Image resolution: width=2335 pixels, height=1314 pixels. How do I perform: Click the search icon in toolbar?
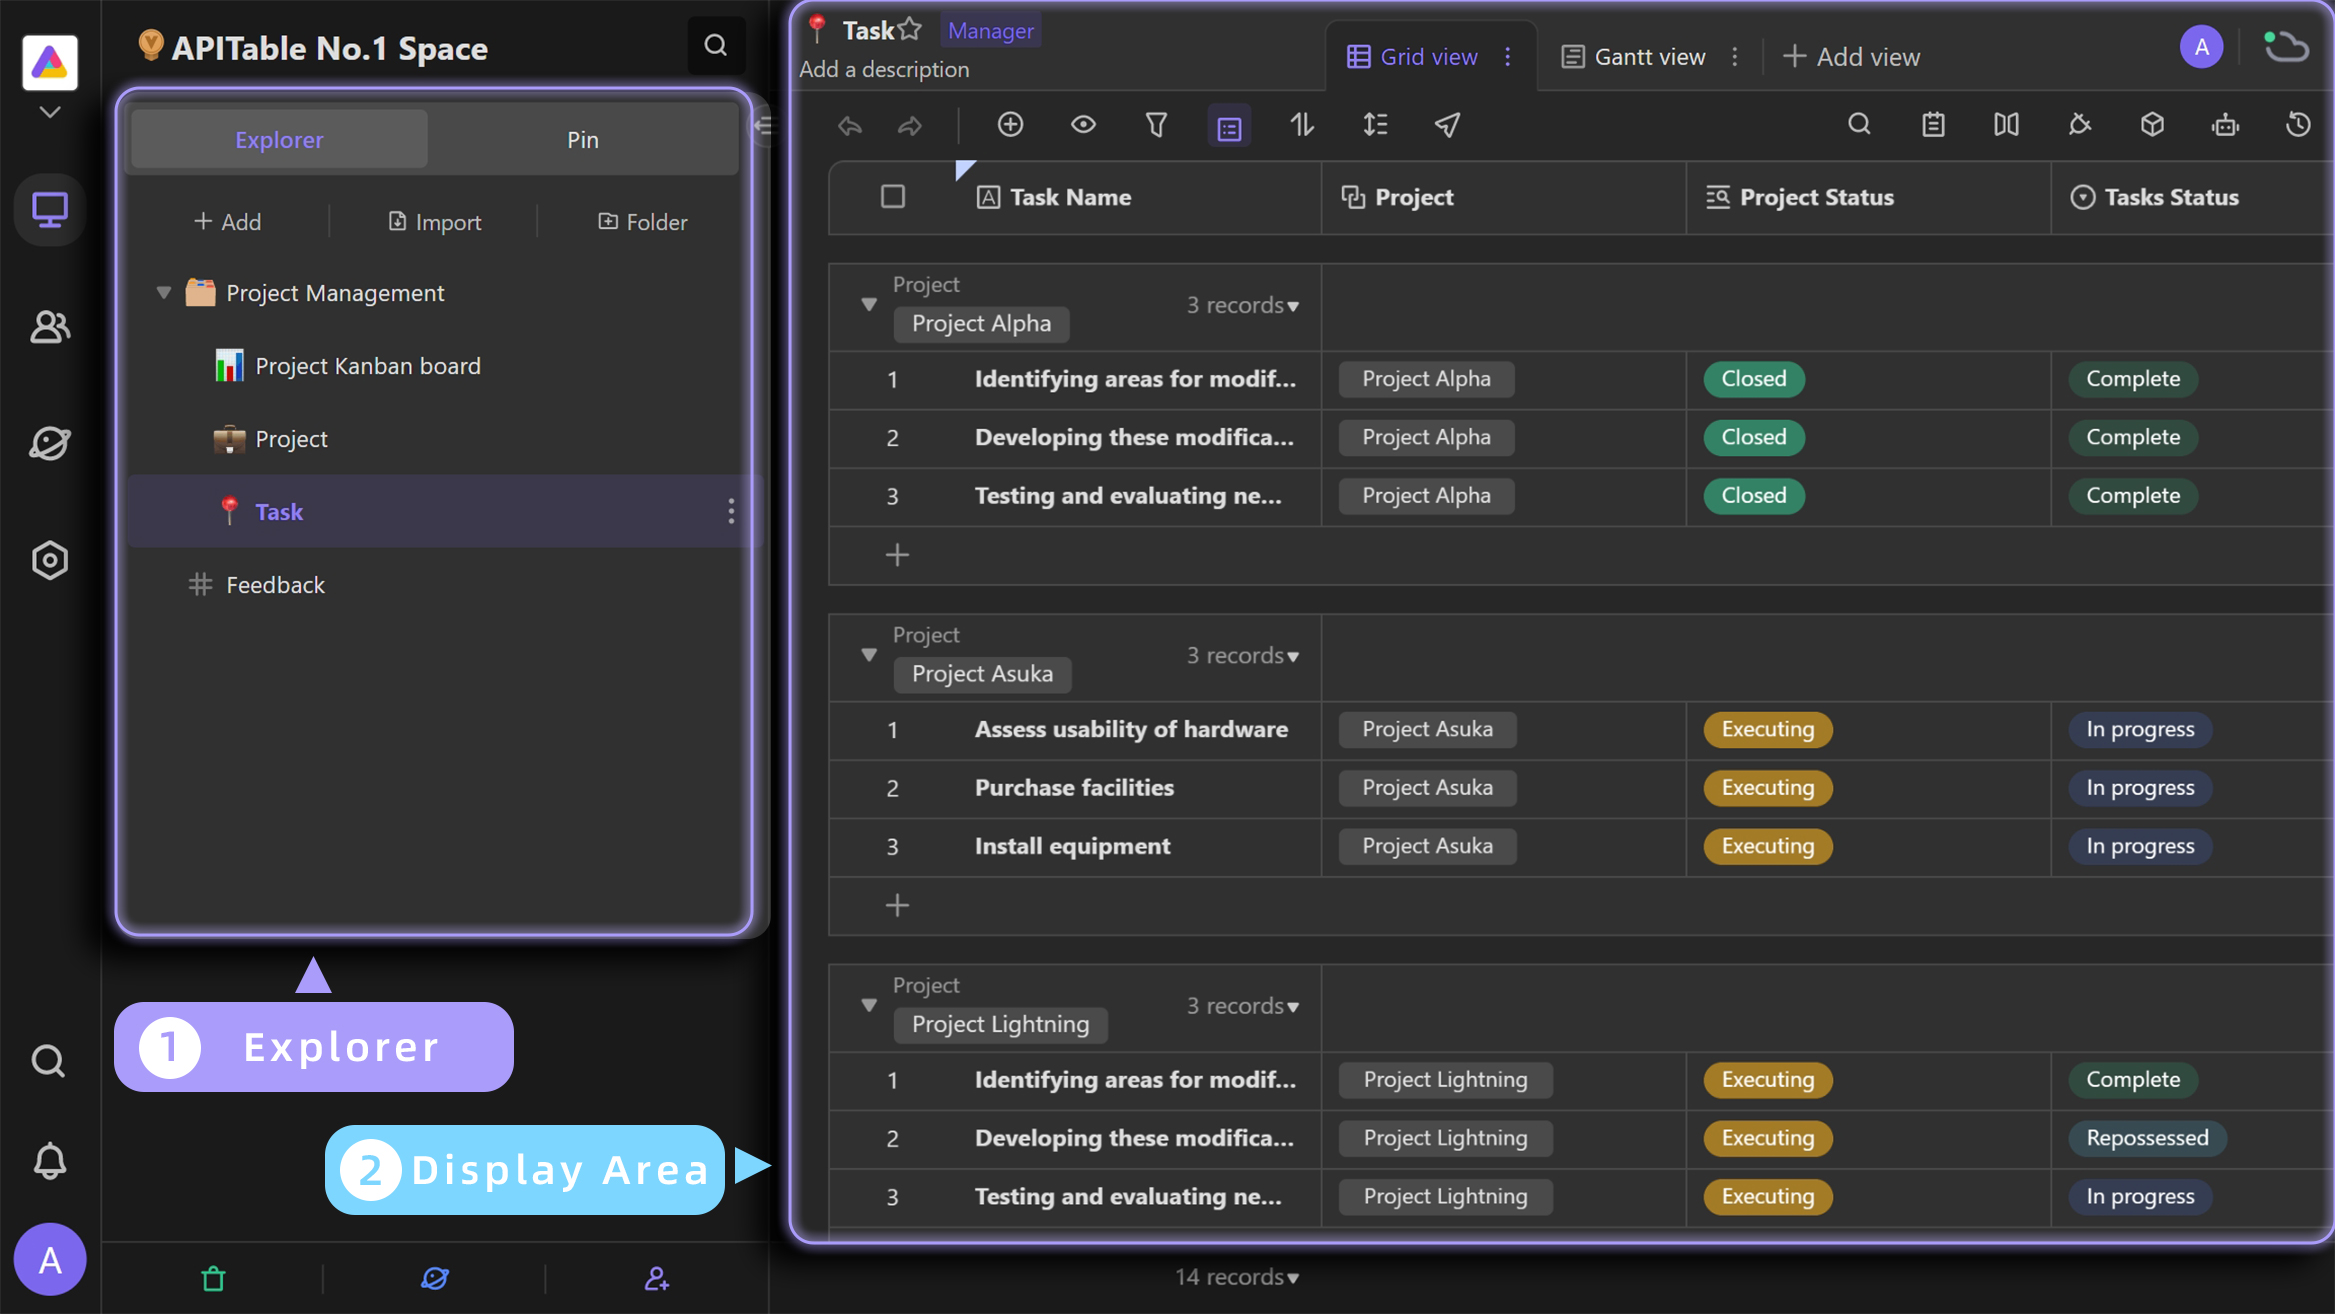[1859, 125]
